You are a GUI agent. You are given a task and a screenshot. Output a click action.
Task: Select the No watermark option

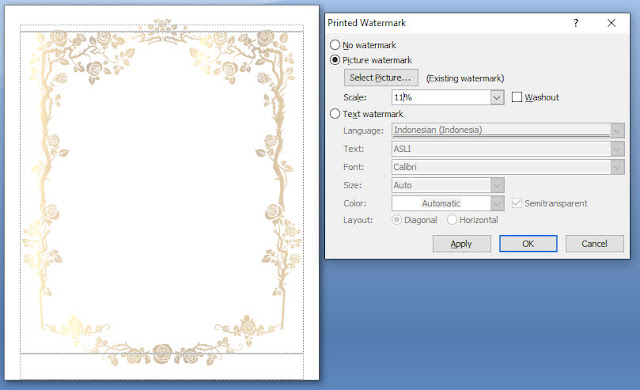335,44
